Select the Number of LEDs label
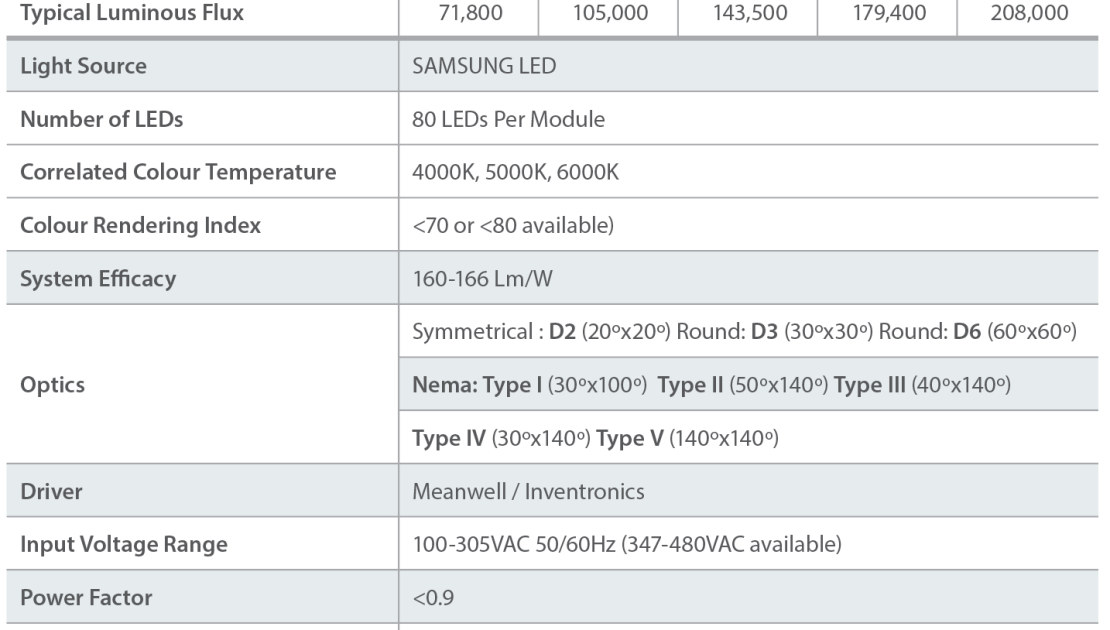The height and width of the screenshot is (630, 1110). coord(101,119)
